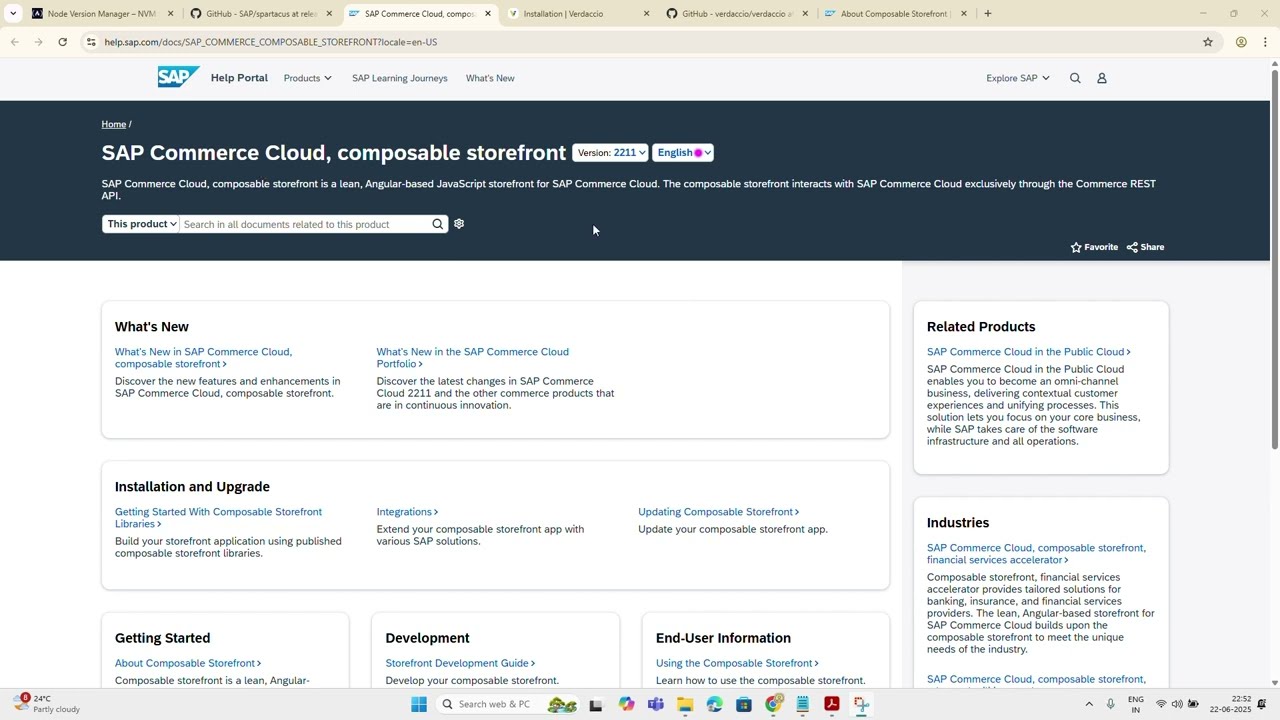Click the search submit magnifier icon
The image size is (1280, 720).
437,224
